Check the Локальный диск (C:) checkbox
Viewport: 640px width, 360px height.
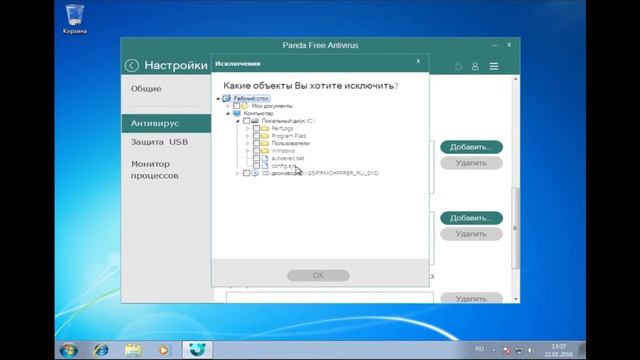pyautogui.click(x=246, y=121)
